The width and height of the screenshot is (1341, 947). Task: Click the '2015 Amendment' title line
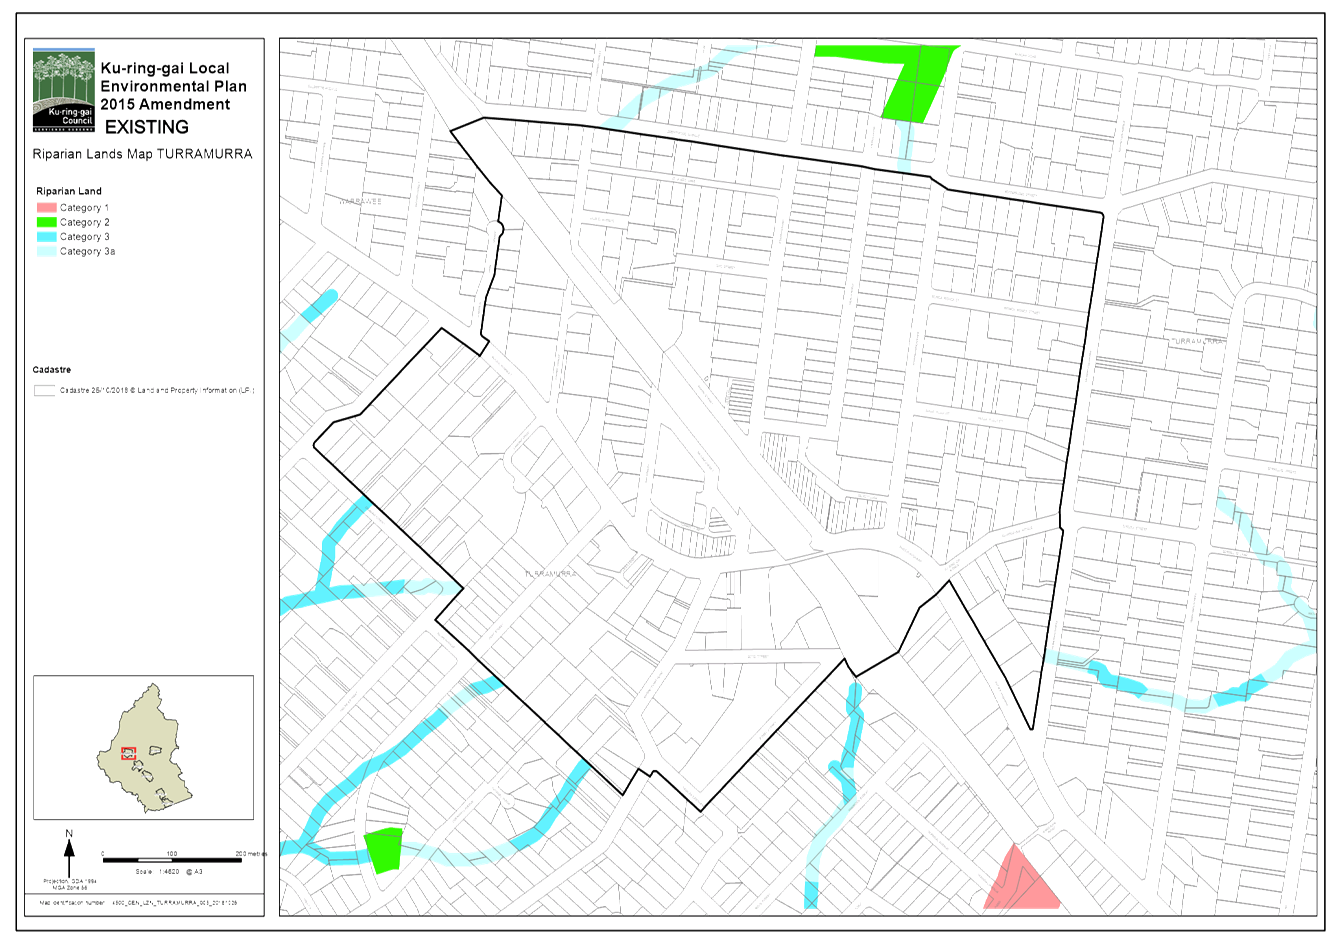165,104
